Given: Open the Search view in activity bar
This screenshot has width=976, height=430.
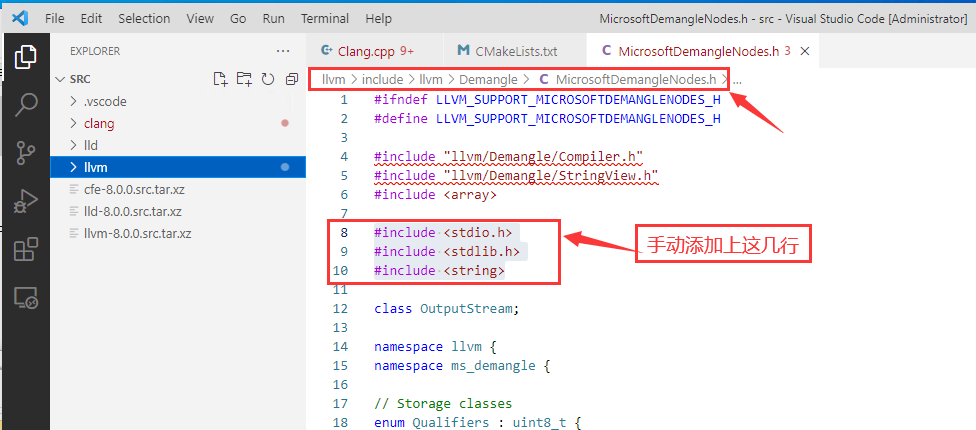Looking at the screenshot, I should (x=26, y=105).
